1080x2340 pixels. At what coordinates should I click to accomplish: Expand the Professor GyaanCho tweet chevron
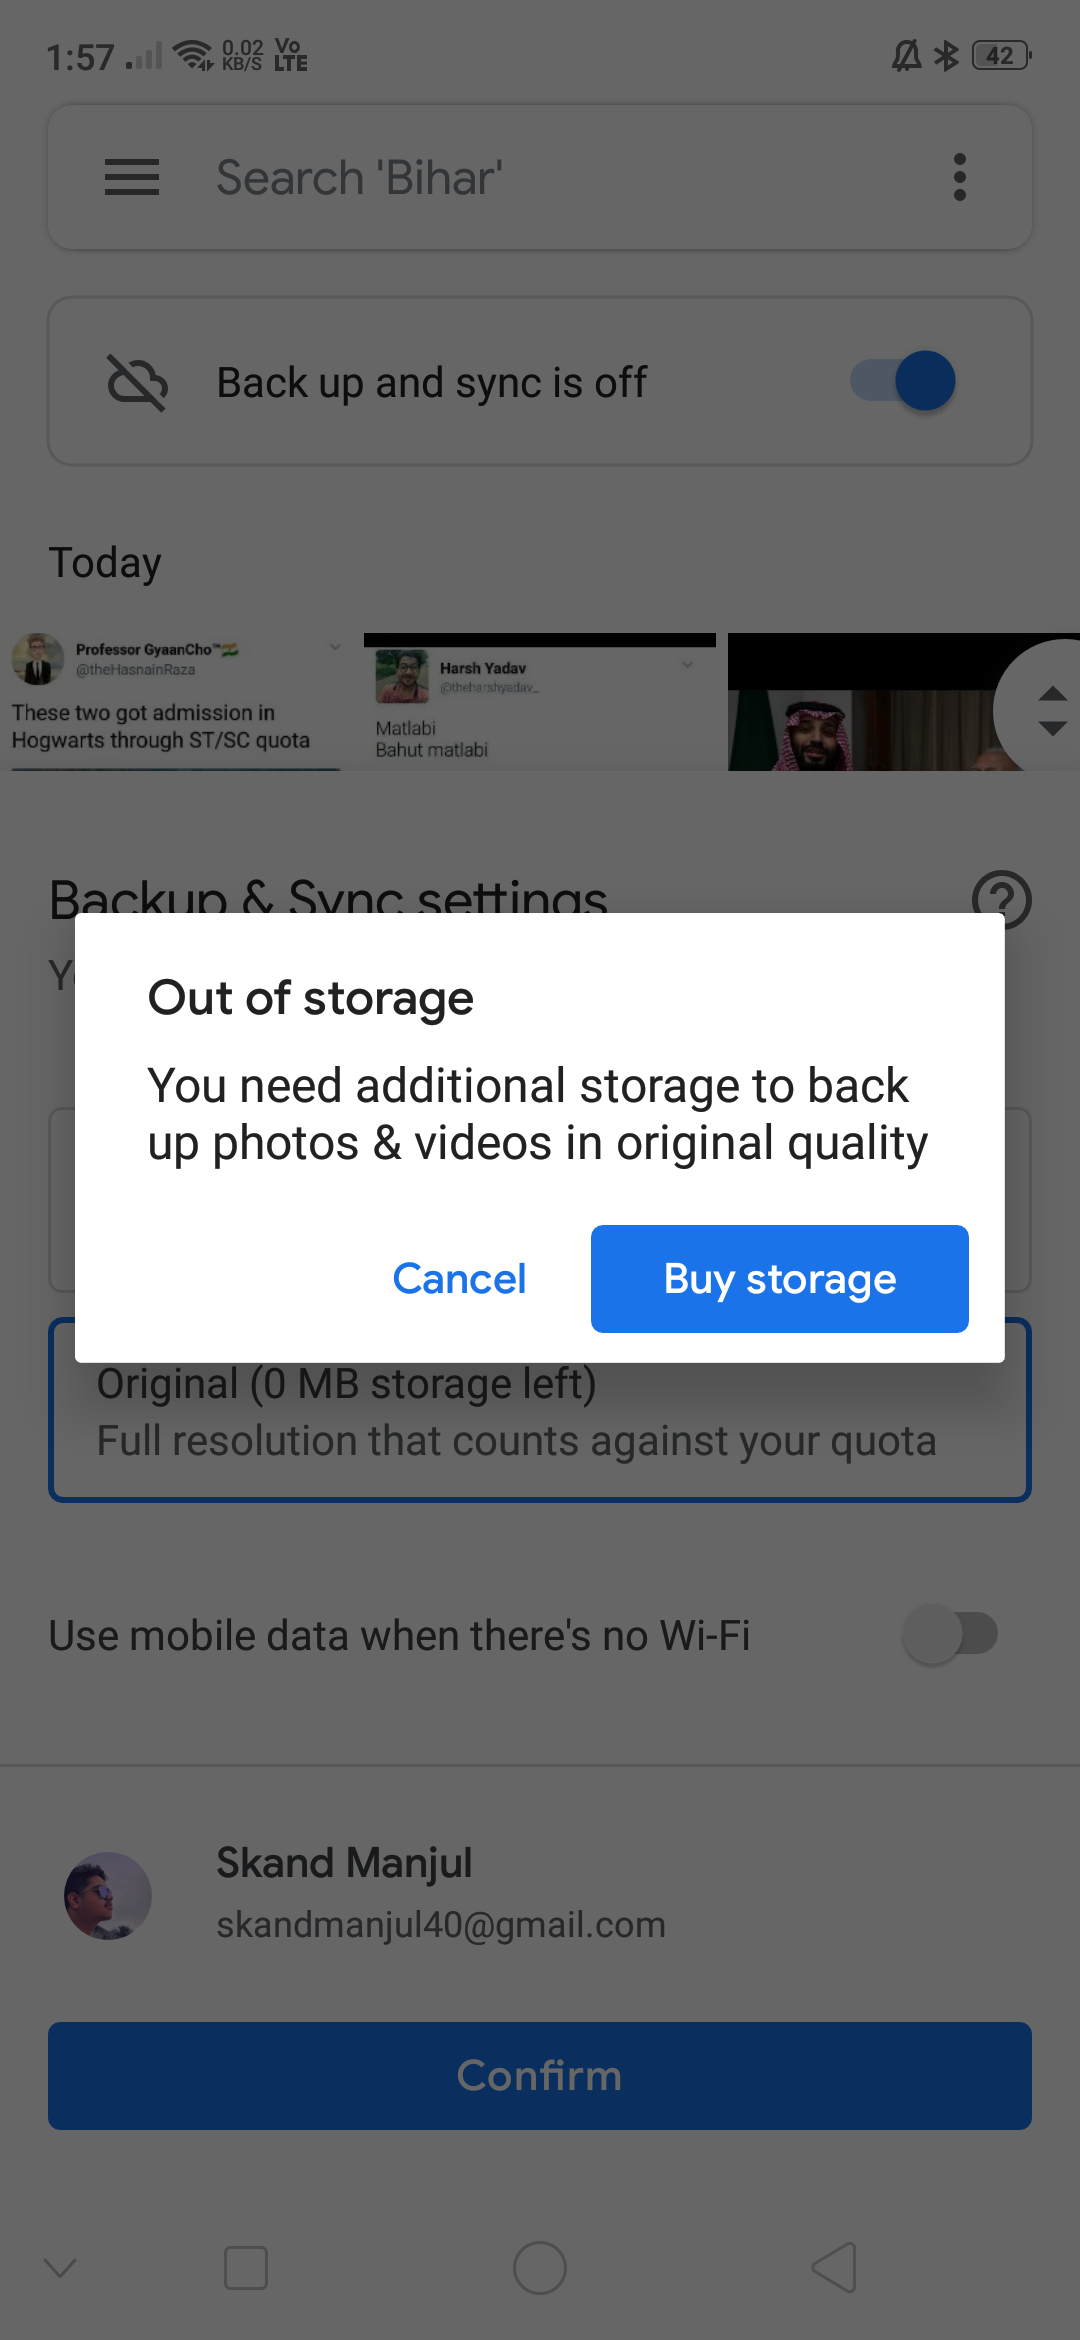tap(335, 647)
